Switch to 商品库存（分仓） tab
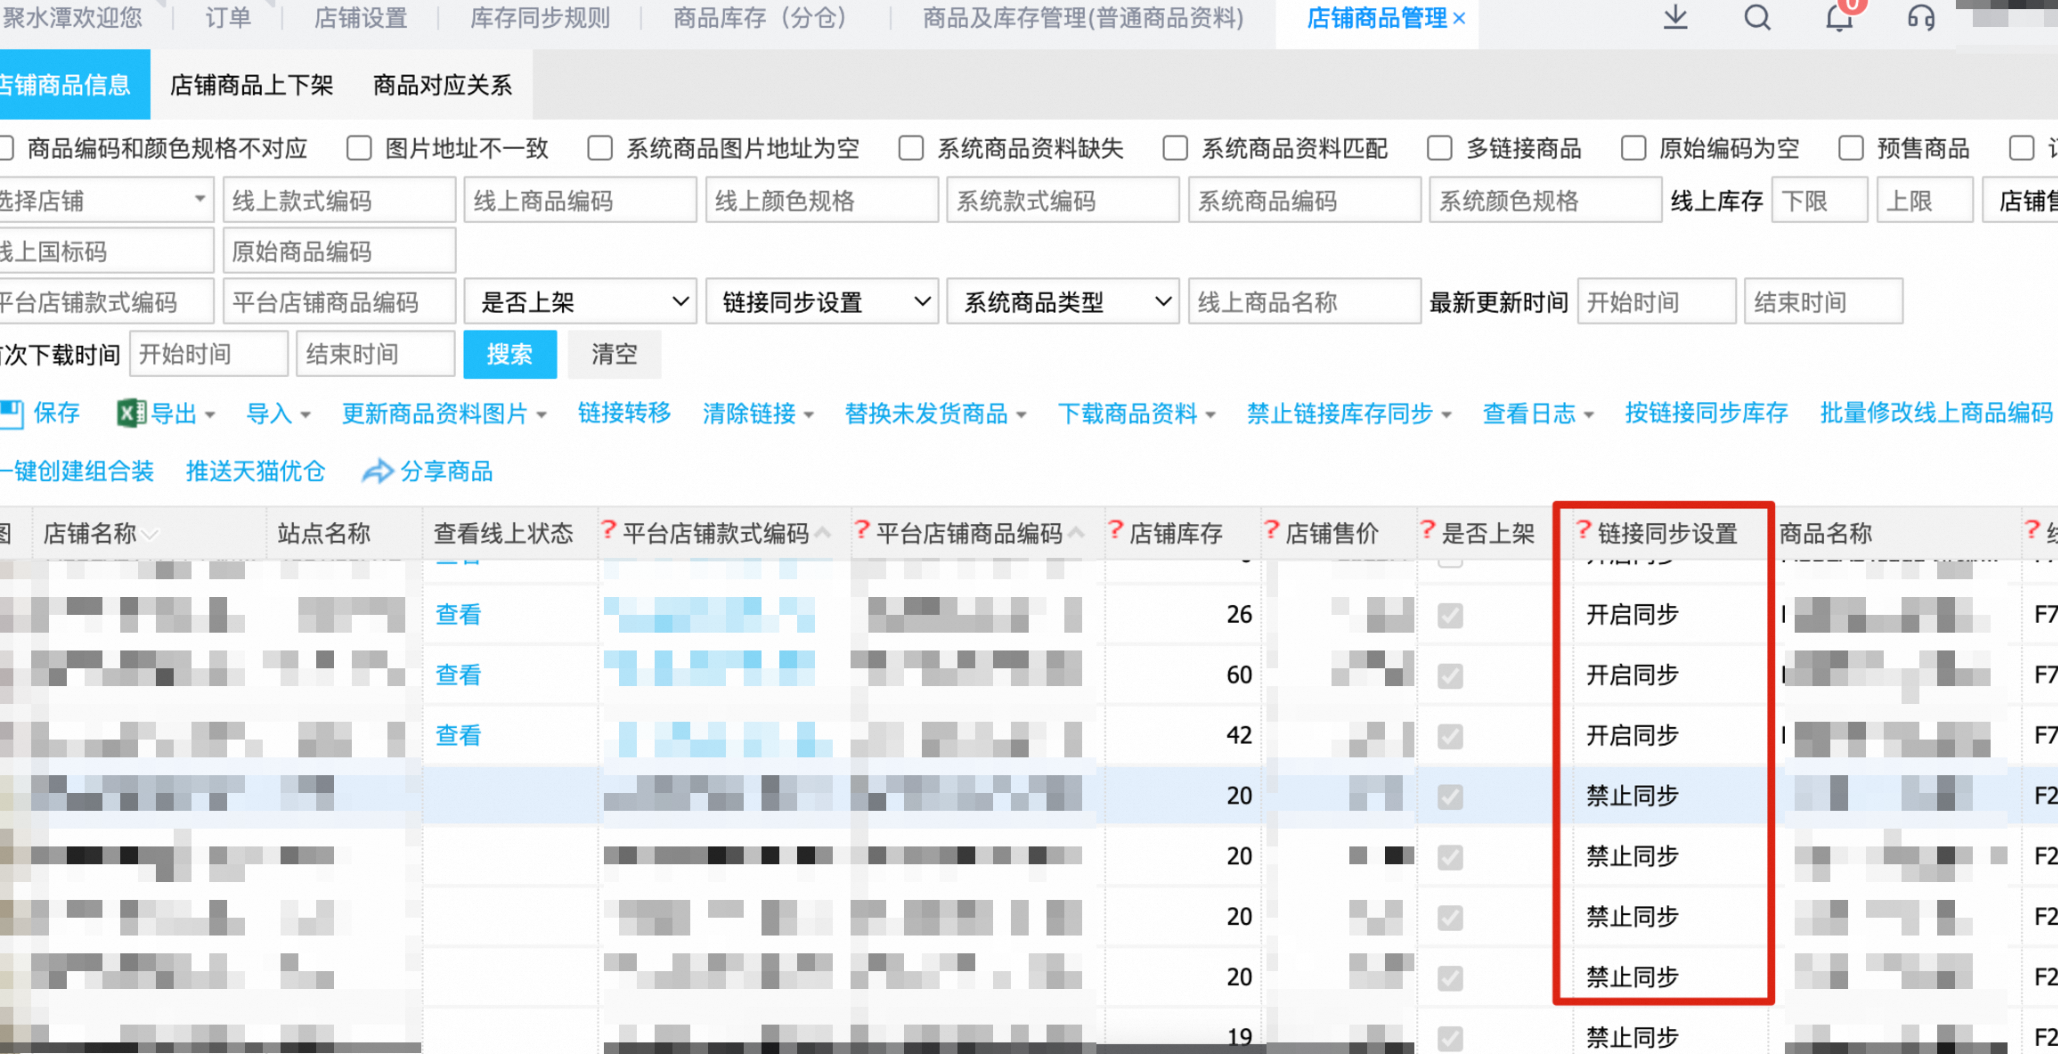Screen dimensions: 2058x1054 (765, 18)
